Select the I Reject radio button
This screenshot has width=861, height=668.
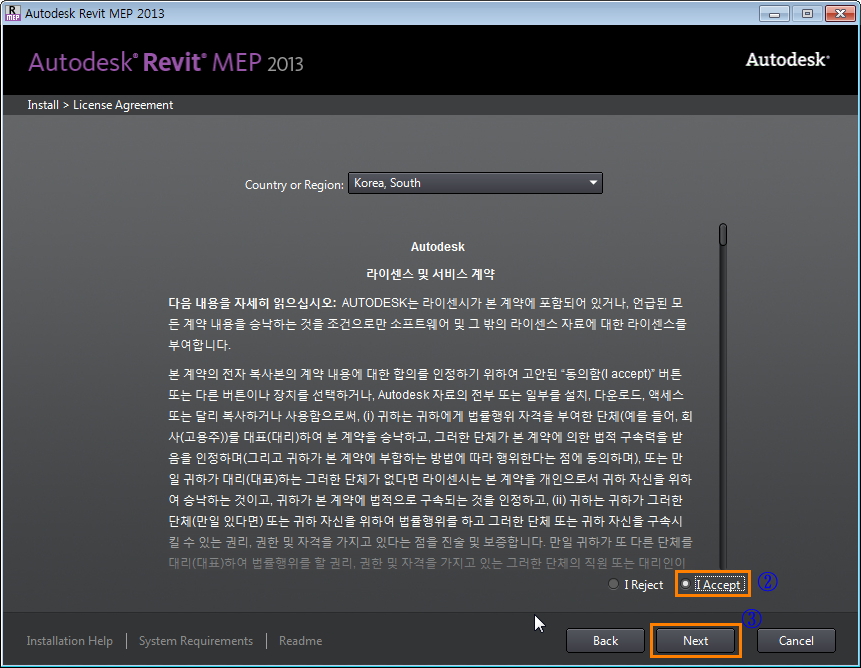(x=614, y=585)
